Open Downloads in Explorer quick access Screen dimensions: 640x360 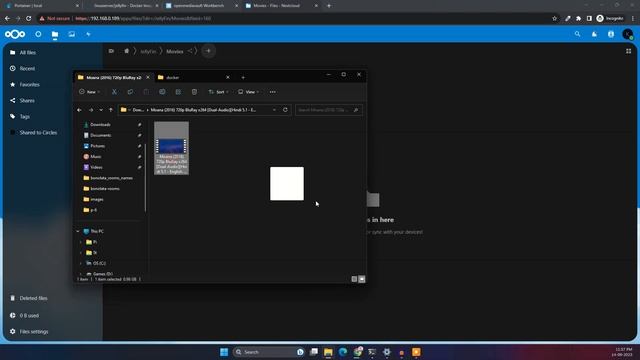[x=100, y=125]
